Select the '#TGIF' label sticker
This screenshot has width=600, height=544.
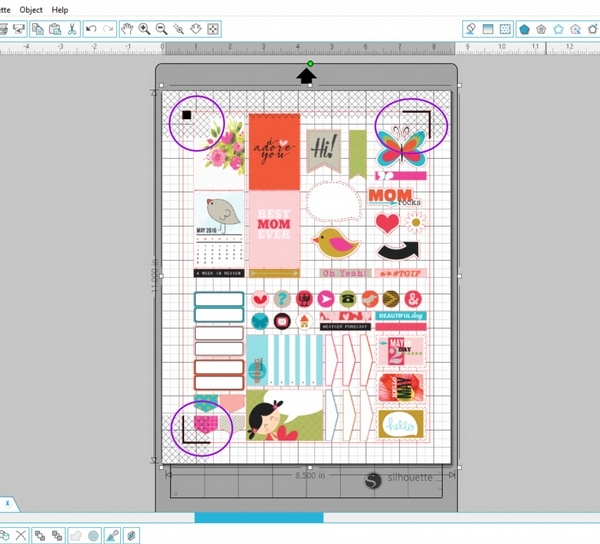401,273
